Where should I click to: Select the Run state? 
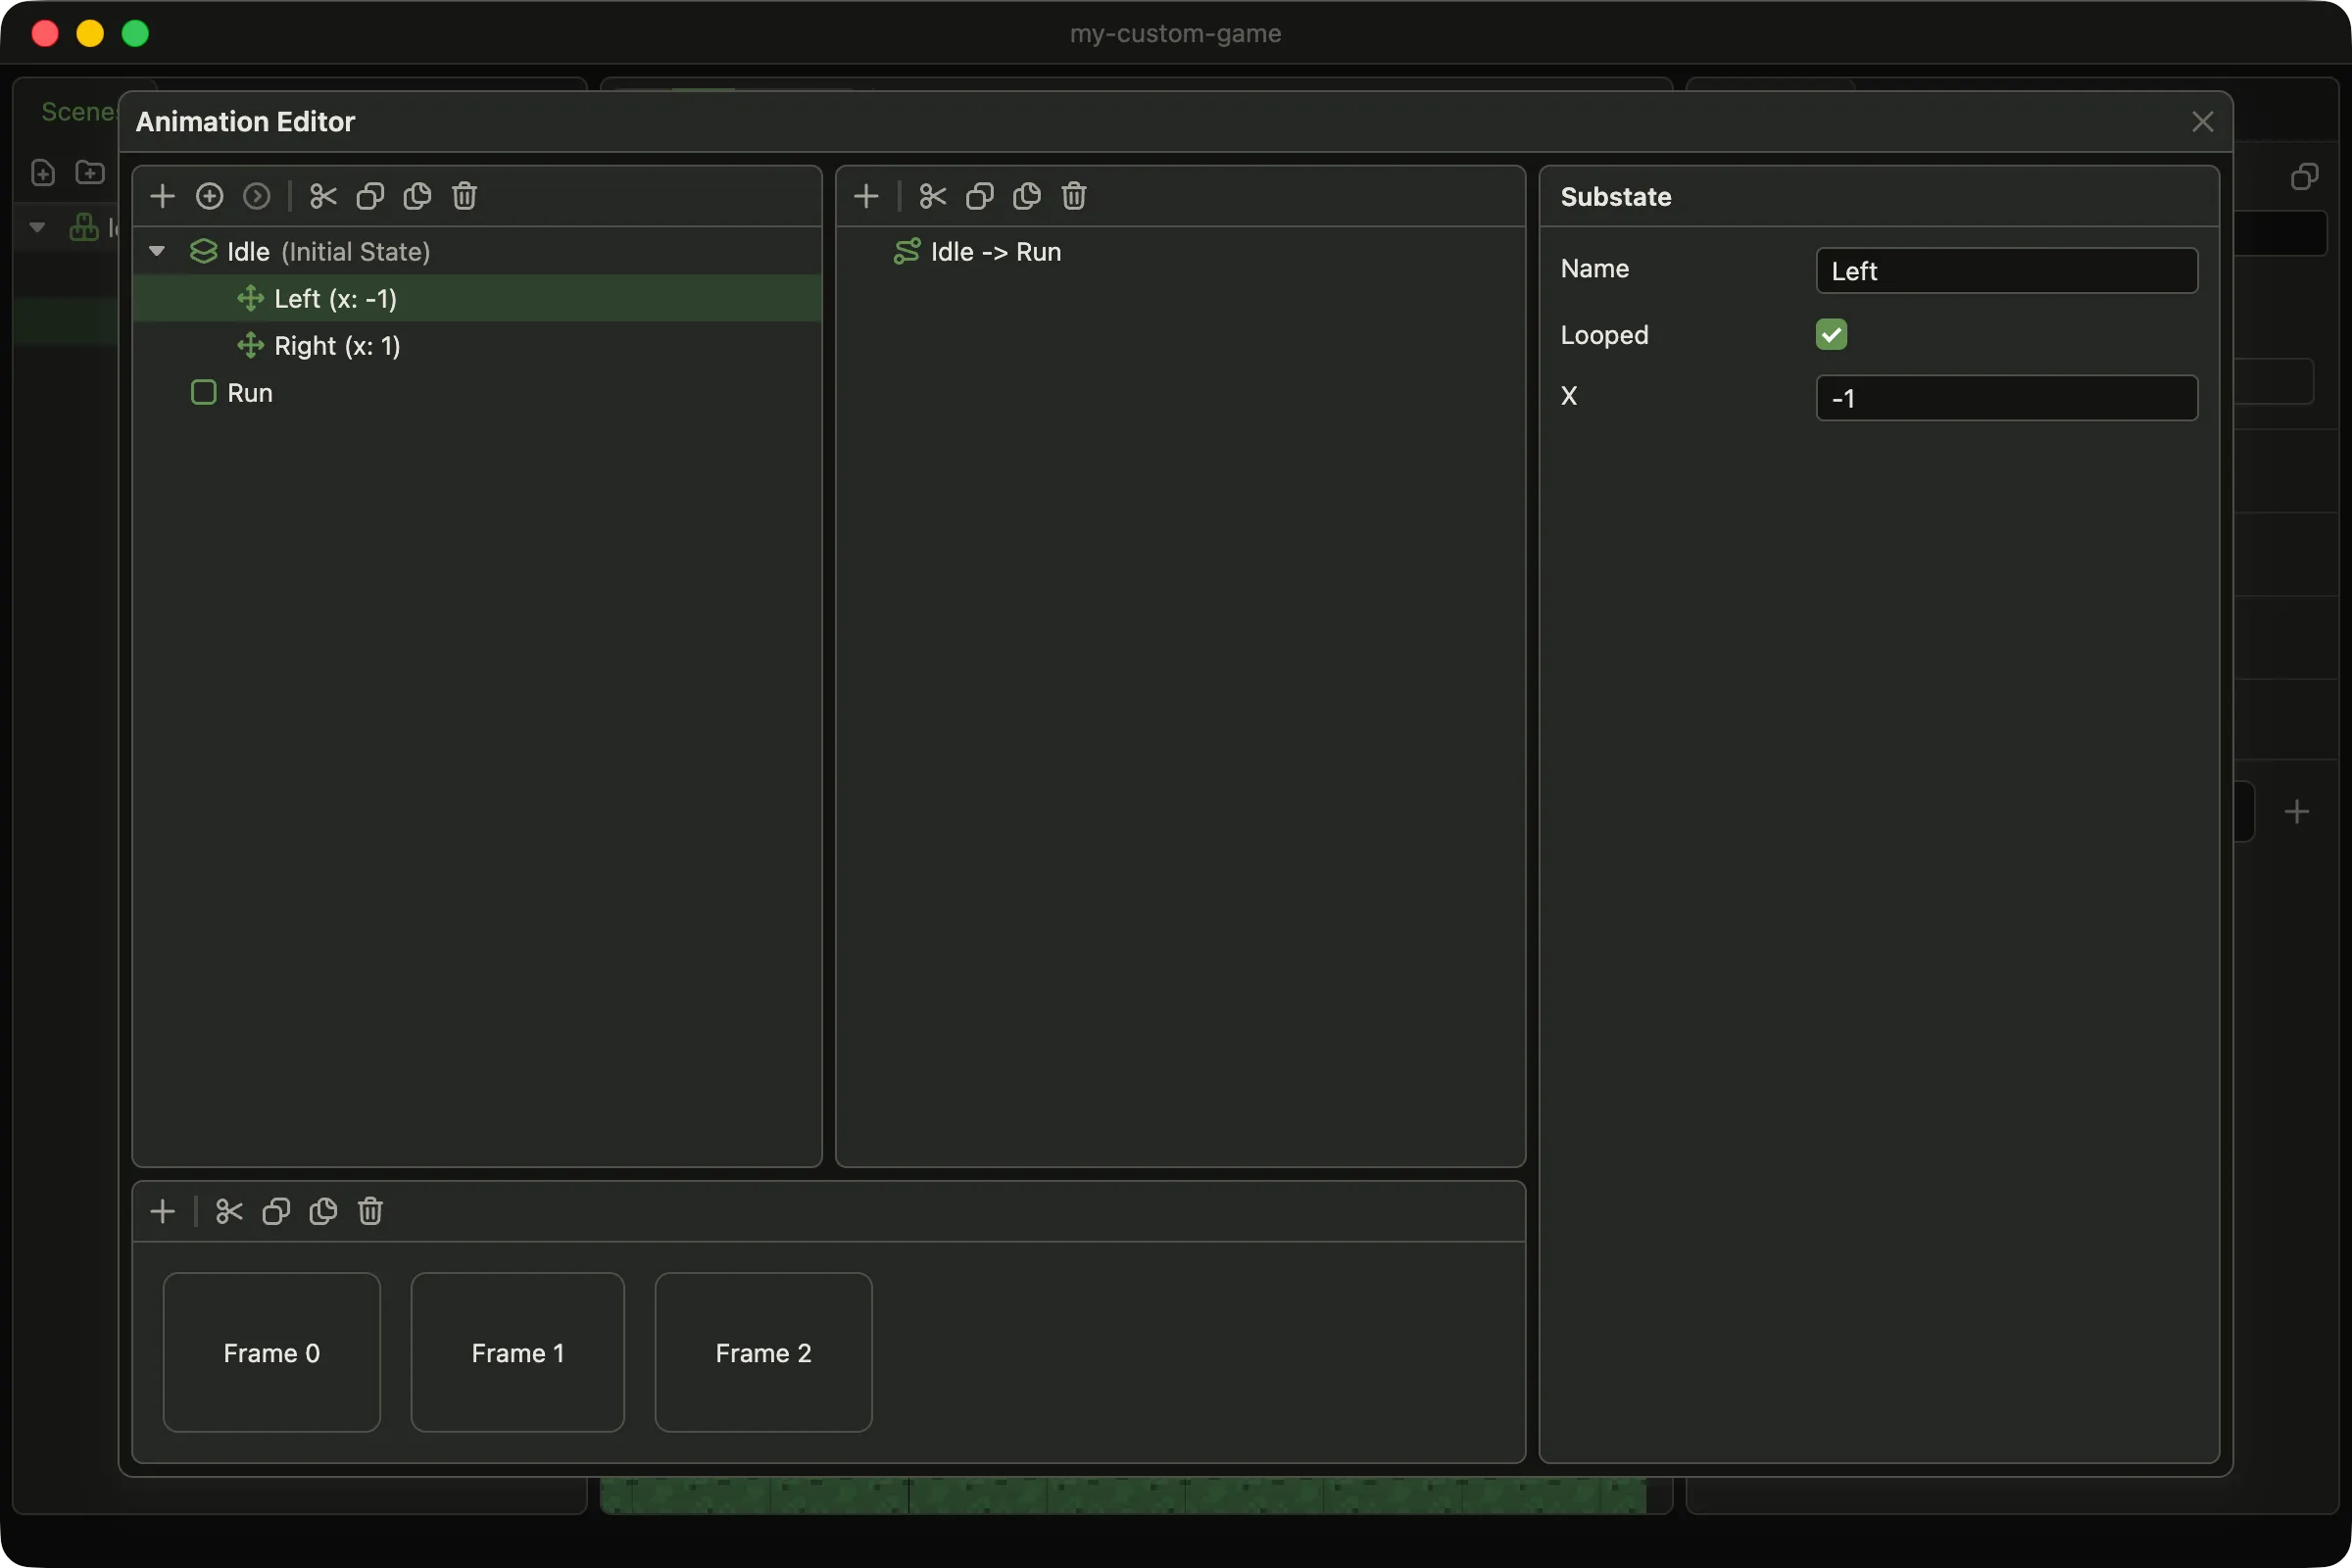477,392
